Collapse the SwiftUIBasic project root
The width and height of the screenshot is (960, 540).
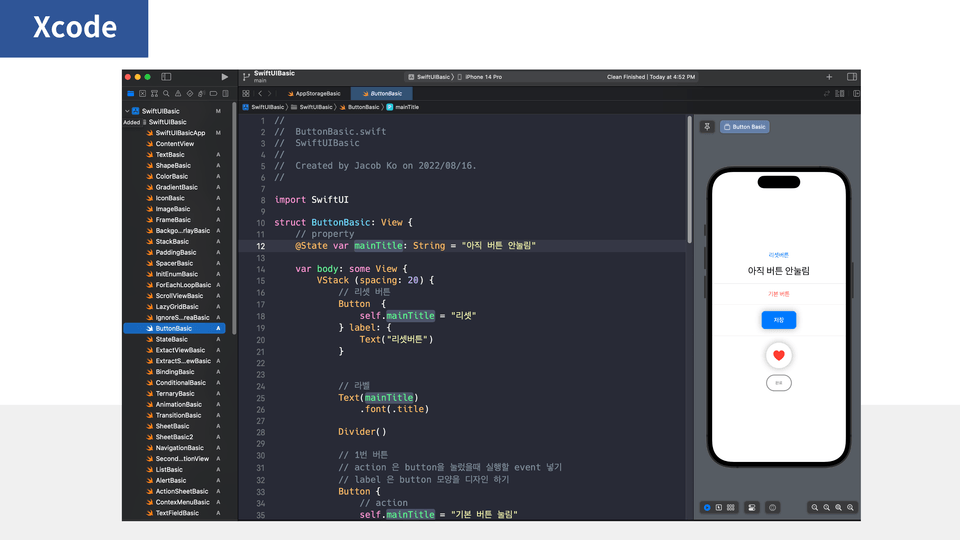coord(127,111)
